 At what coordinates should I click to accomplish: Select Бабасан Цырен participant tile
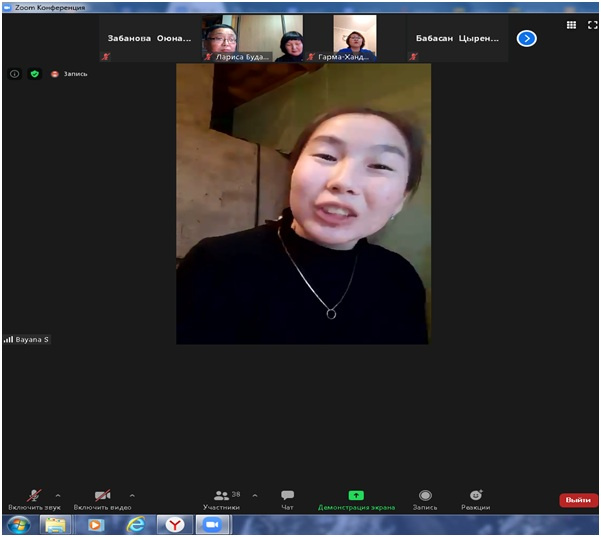point(457,39)
